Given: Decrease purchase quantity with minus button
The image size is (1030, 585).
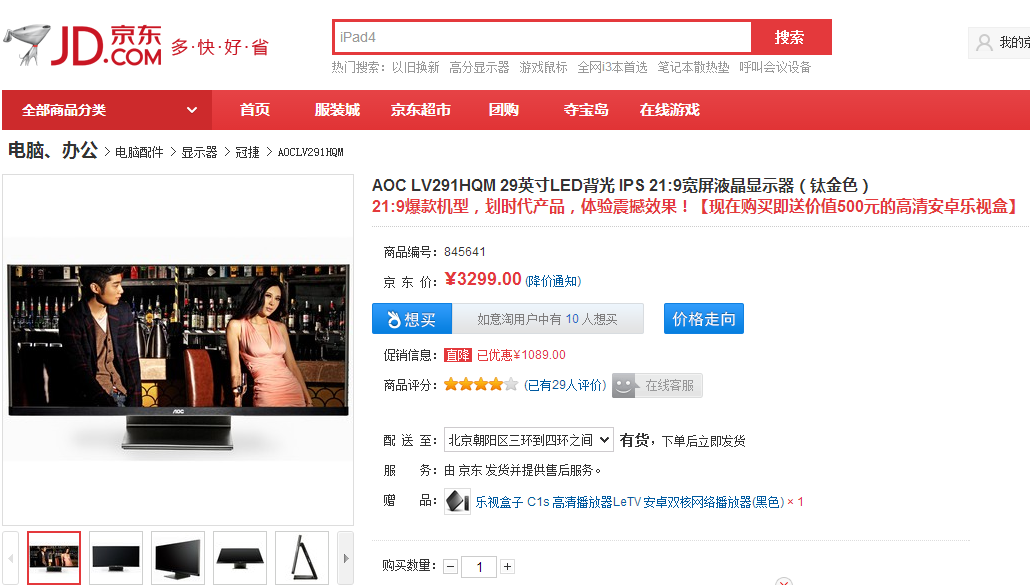Looking at the screenshot, I should tap(451, 567).
